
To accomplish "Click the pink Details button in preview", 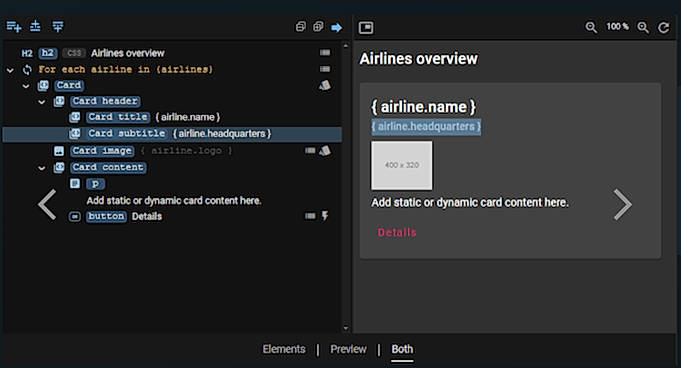I will tap(397, 232).
